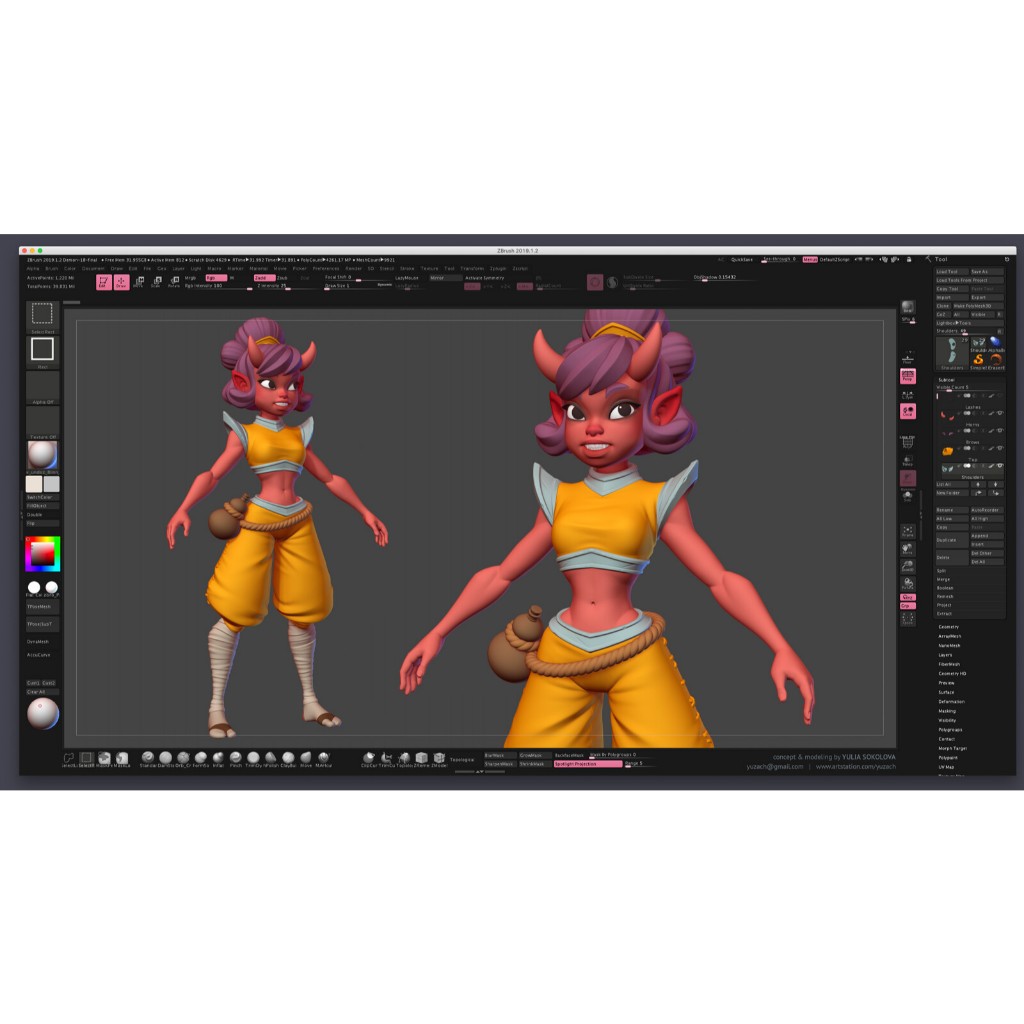Toggle the Rgb paint mode
This screenshot has height=1024, width=1024.
click(216, 278)
